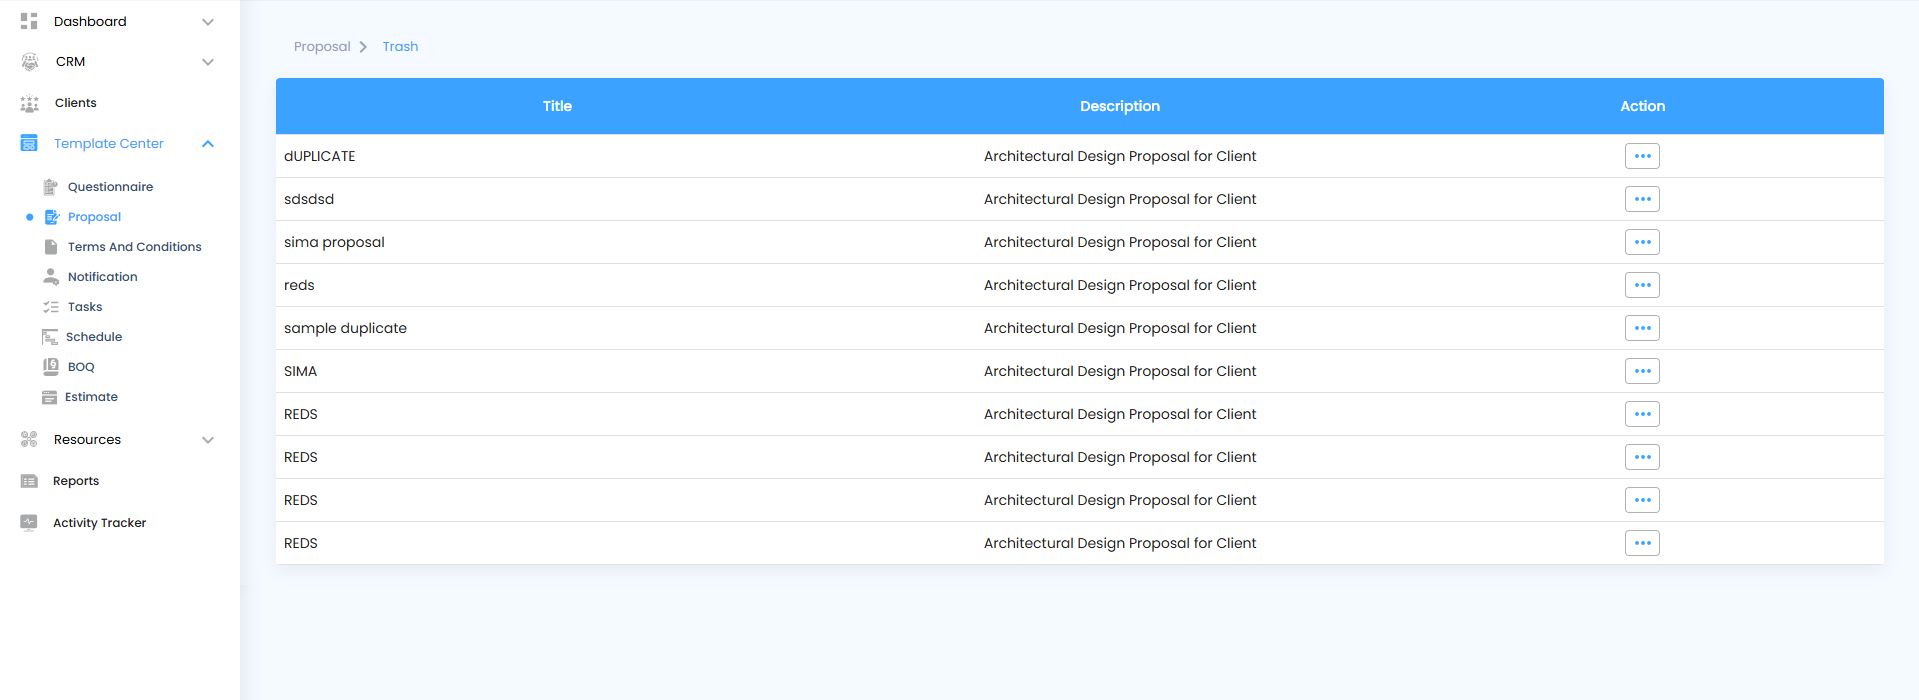
Task: Navigate to Proposal breadcrumb link
Action: [x=322, y=47]
